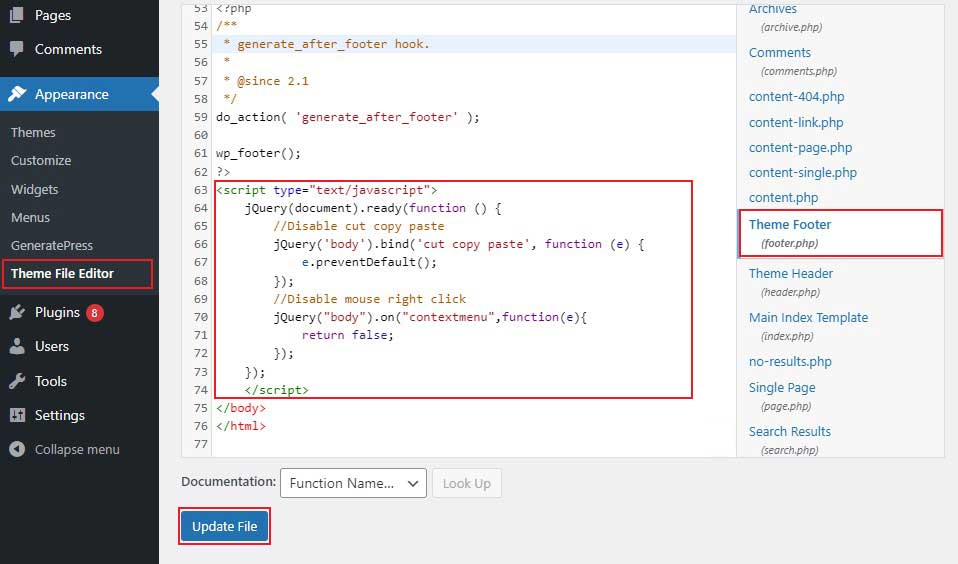Click line number 77 in gutter
Image resolution: width=958 pixels, height=564 pixels.
[x=200, y=444]
